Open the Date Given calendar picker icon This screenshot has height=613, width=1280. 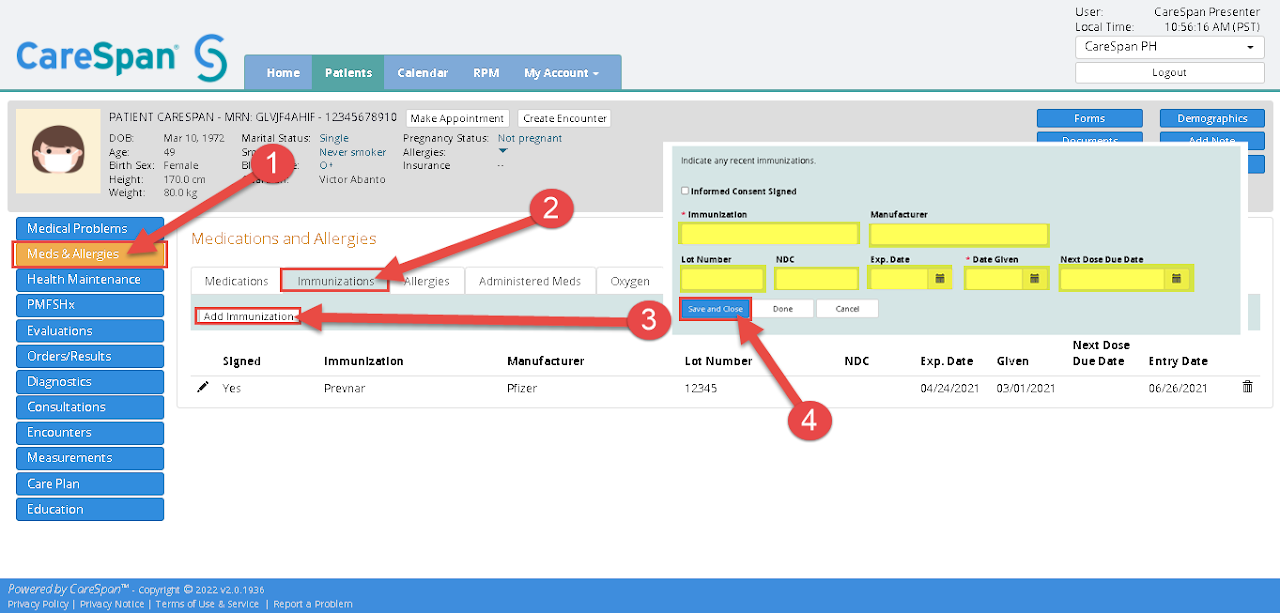pyautogui.click(x=1034, y=278)
